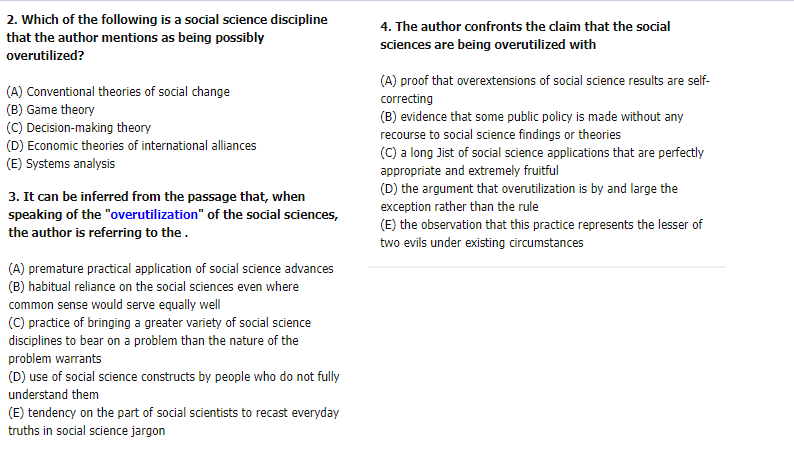Pick answer (C) Decision-making theory
This screenshot has height=458, width=794.
tap(78, 128)
